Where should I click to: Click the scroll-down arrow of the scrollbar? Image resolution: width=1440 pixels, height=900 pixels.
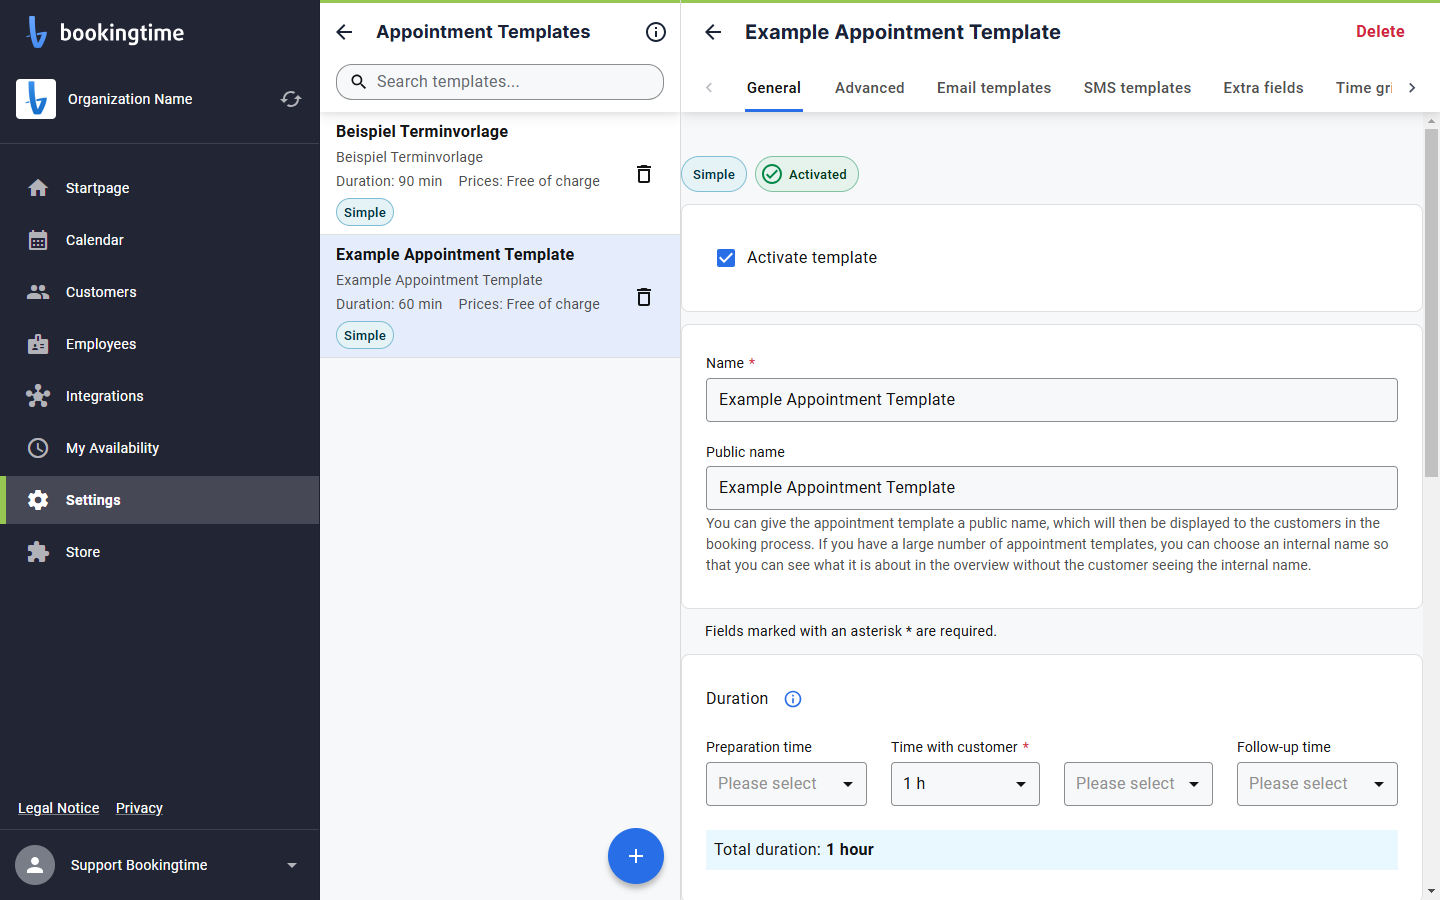[1431, 891]
